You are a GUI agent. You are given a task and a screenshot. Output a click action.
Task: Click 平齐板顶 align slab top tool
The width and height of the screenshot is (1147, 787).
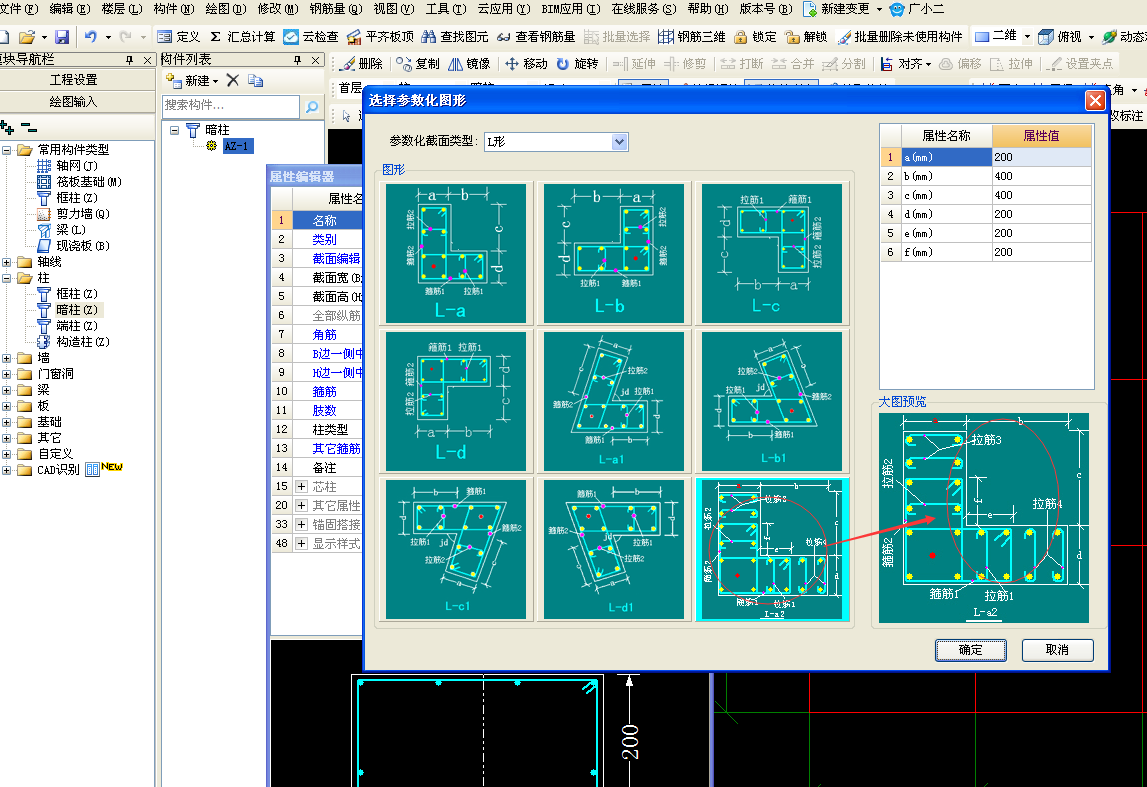(x=380, y=37)
